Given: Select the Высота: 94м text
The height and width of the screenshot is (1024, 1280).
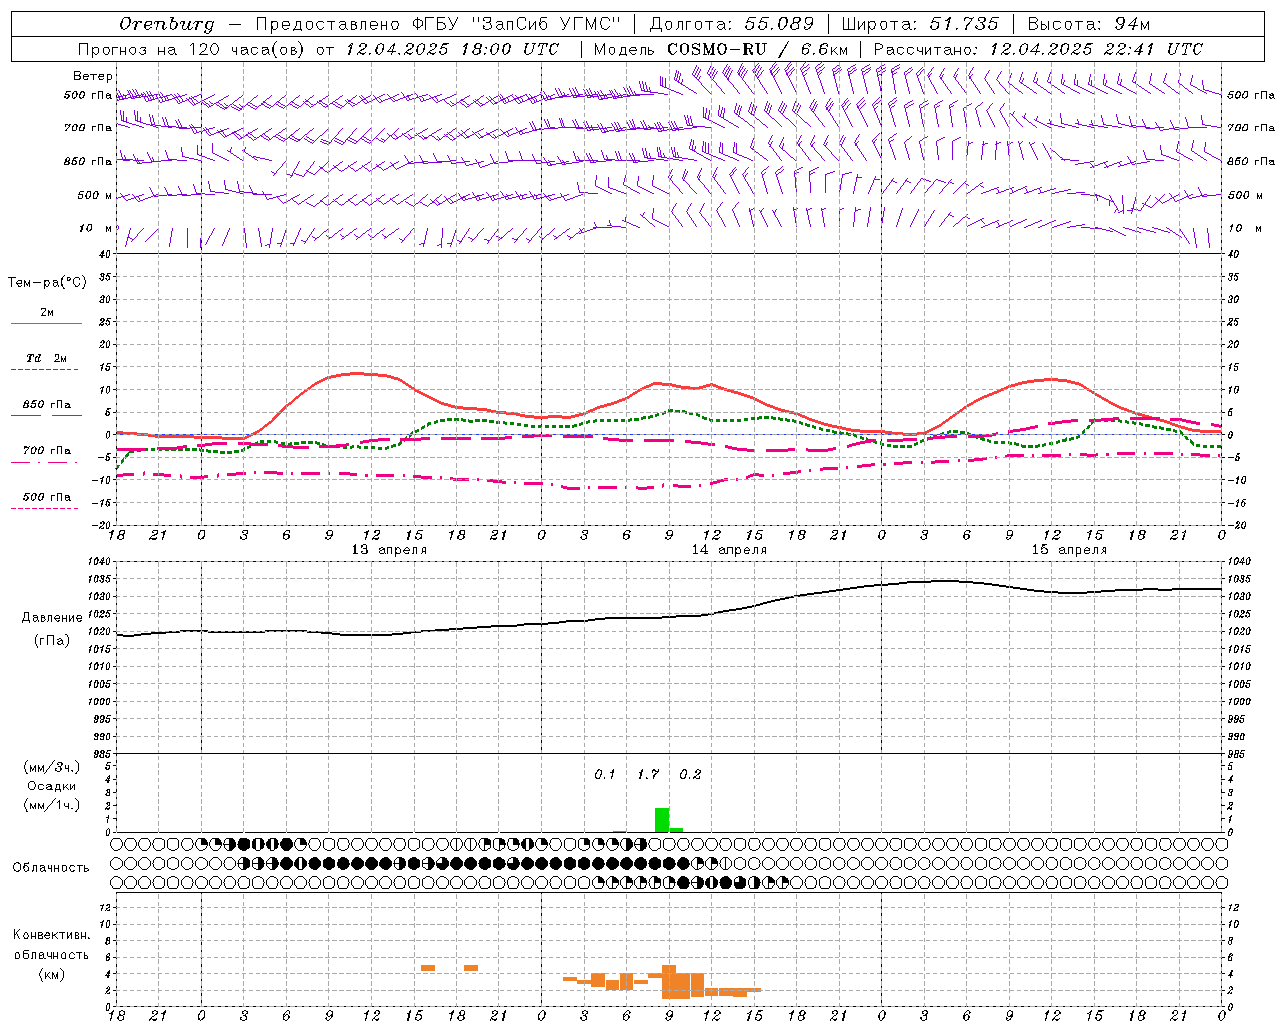Looking at the screenshot, I should click(x=1089, y=24).
